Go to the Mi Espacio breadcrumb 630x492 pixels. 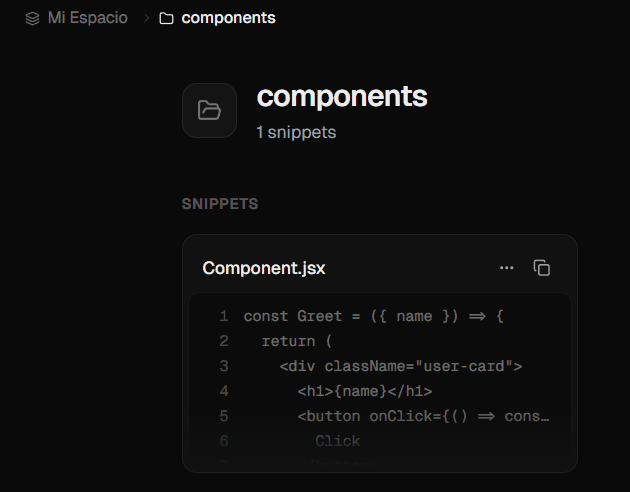[x=88, y=18]
